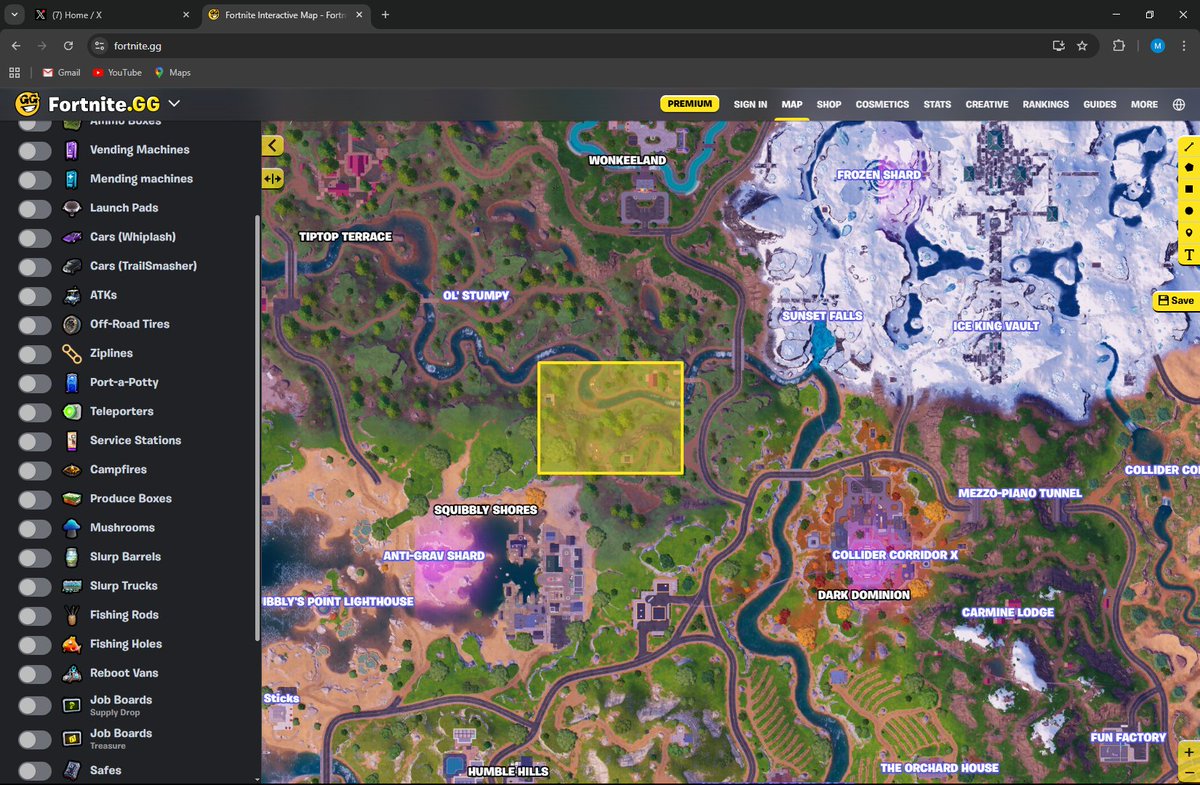Switch on Service Stations toggle
This screenshot has width=1200, height=785.
[34, 440]
